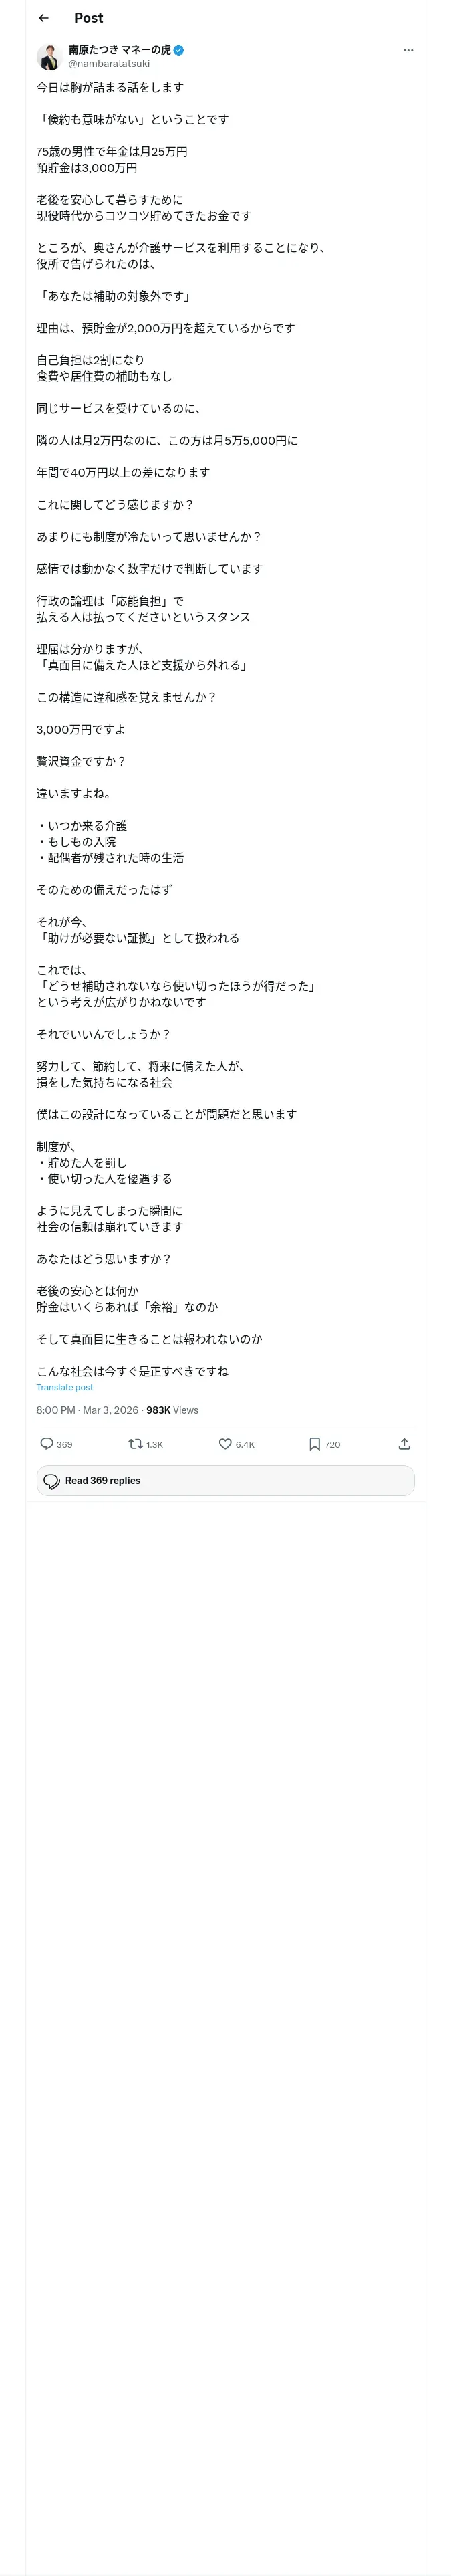Click the repost arrows icon
The height and width of the screenshot is (2576, 451).
coord(135,1443)
